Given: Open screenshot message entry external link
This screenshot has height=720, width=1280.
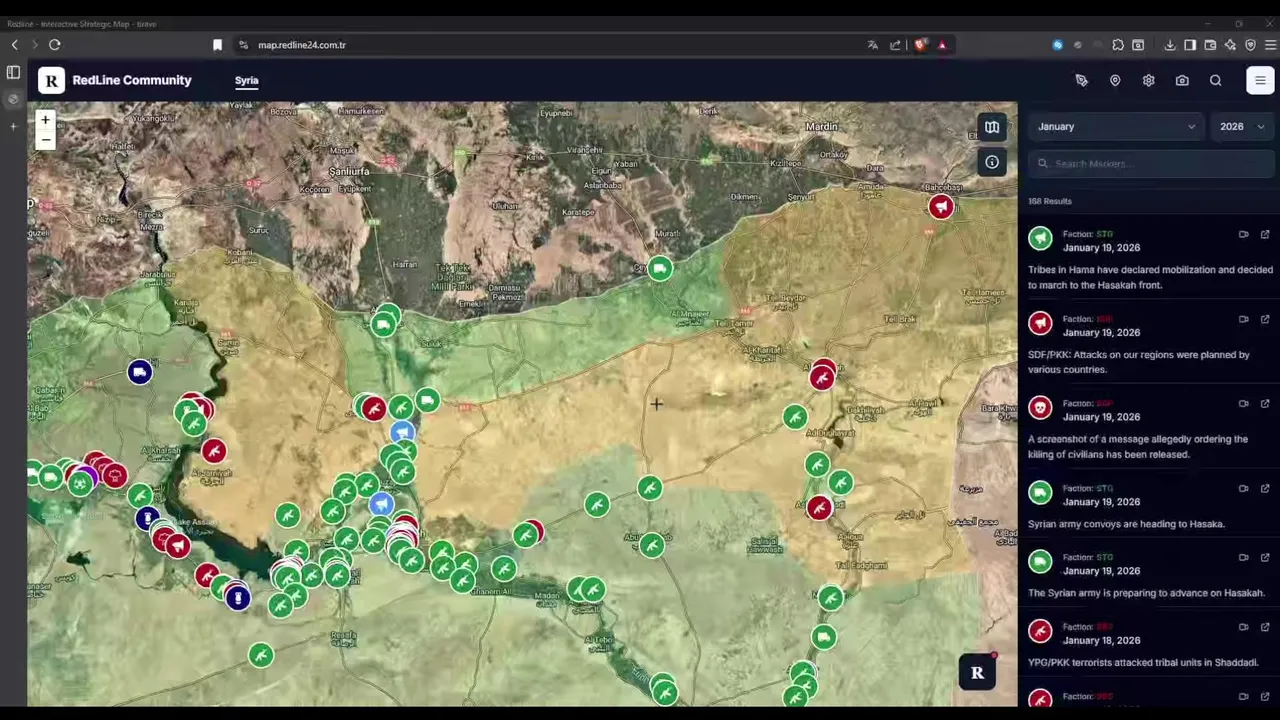Looking at the screenshot, I should point(1265,404).
